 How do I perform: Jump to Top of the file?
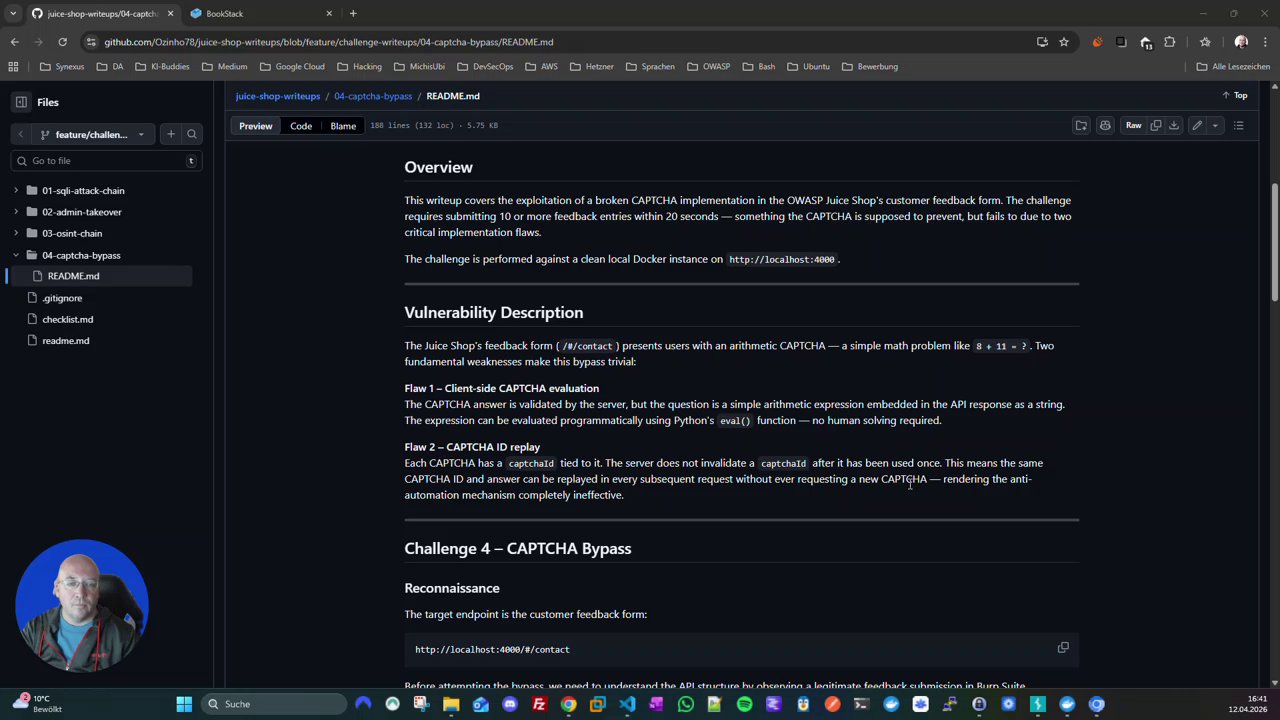(x=1235, y=95)
